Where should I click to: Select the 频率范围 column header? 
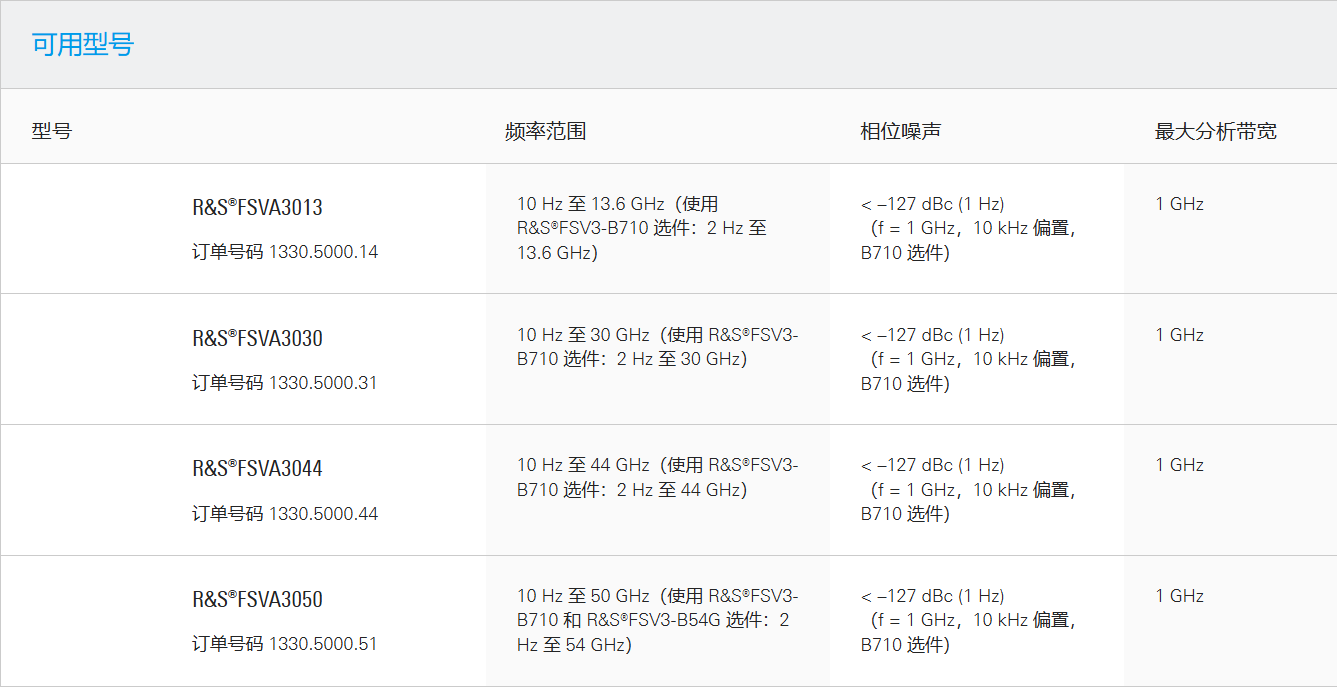coord(545,131)
